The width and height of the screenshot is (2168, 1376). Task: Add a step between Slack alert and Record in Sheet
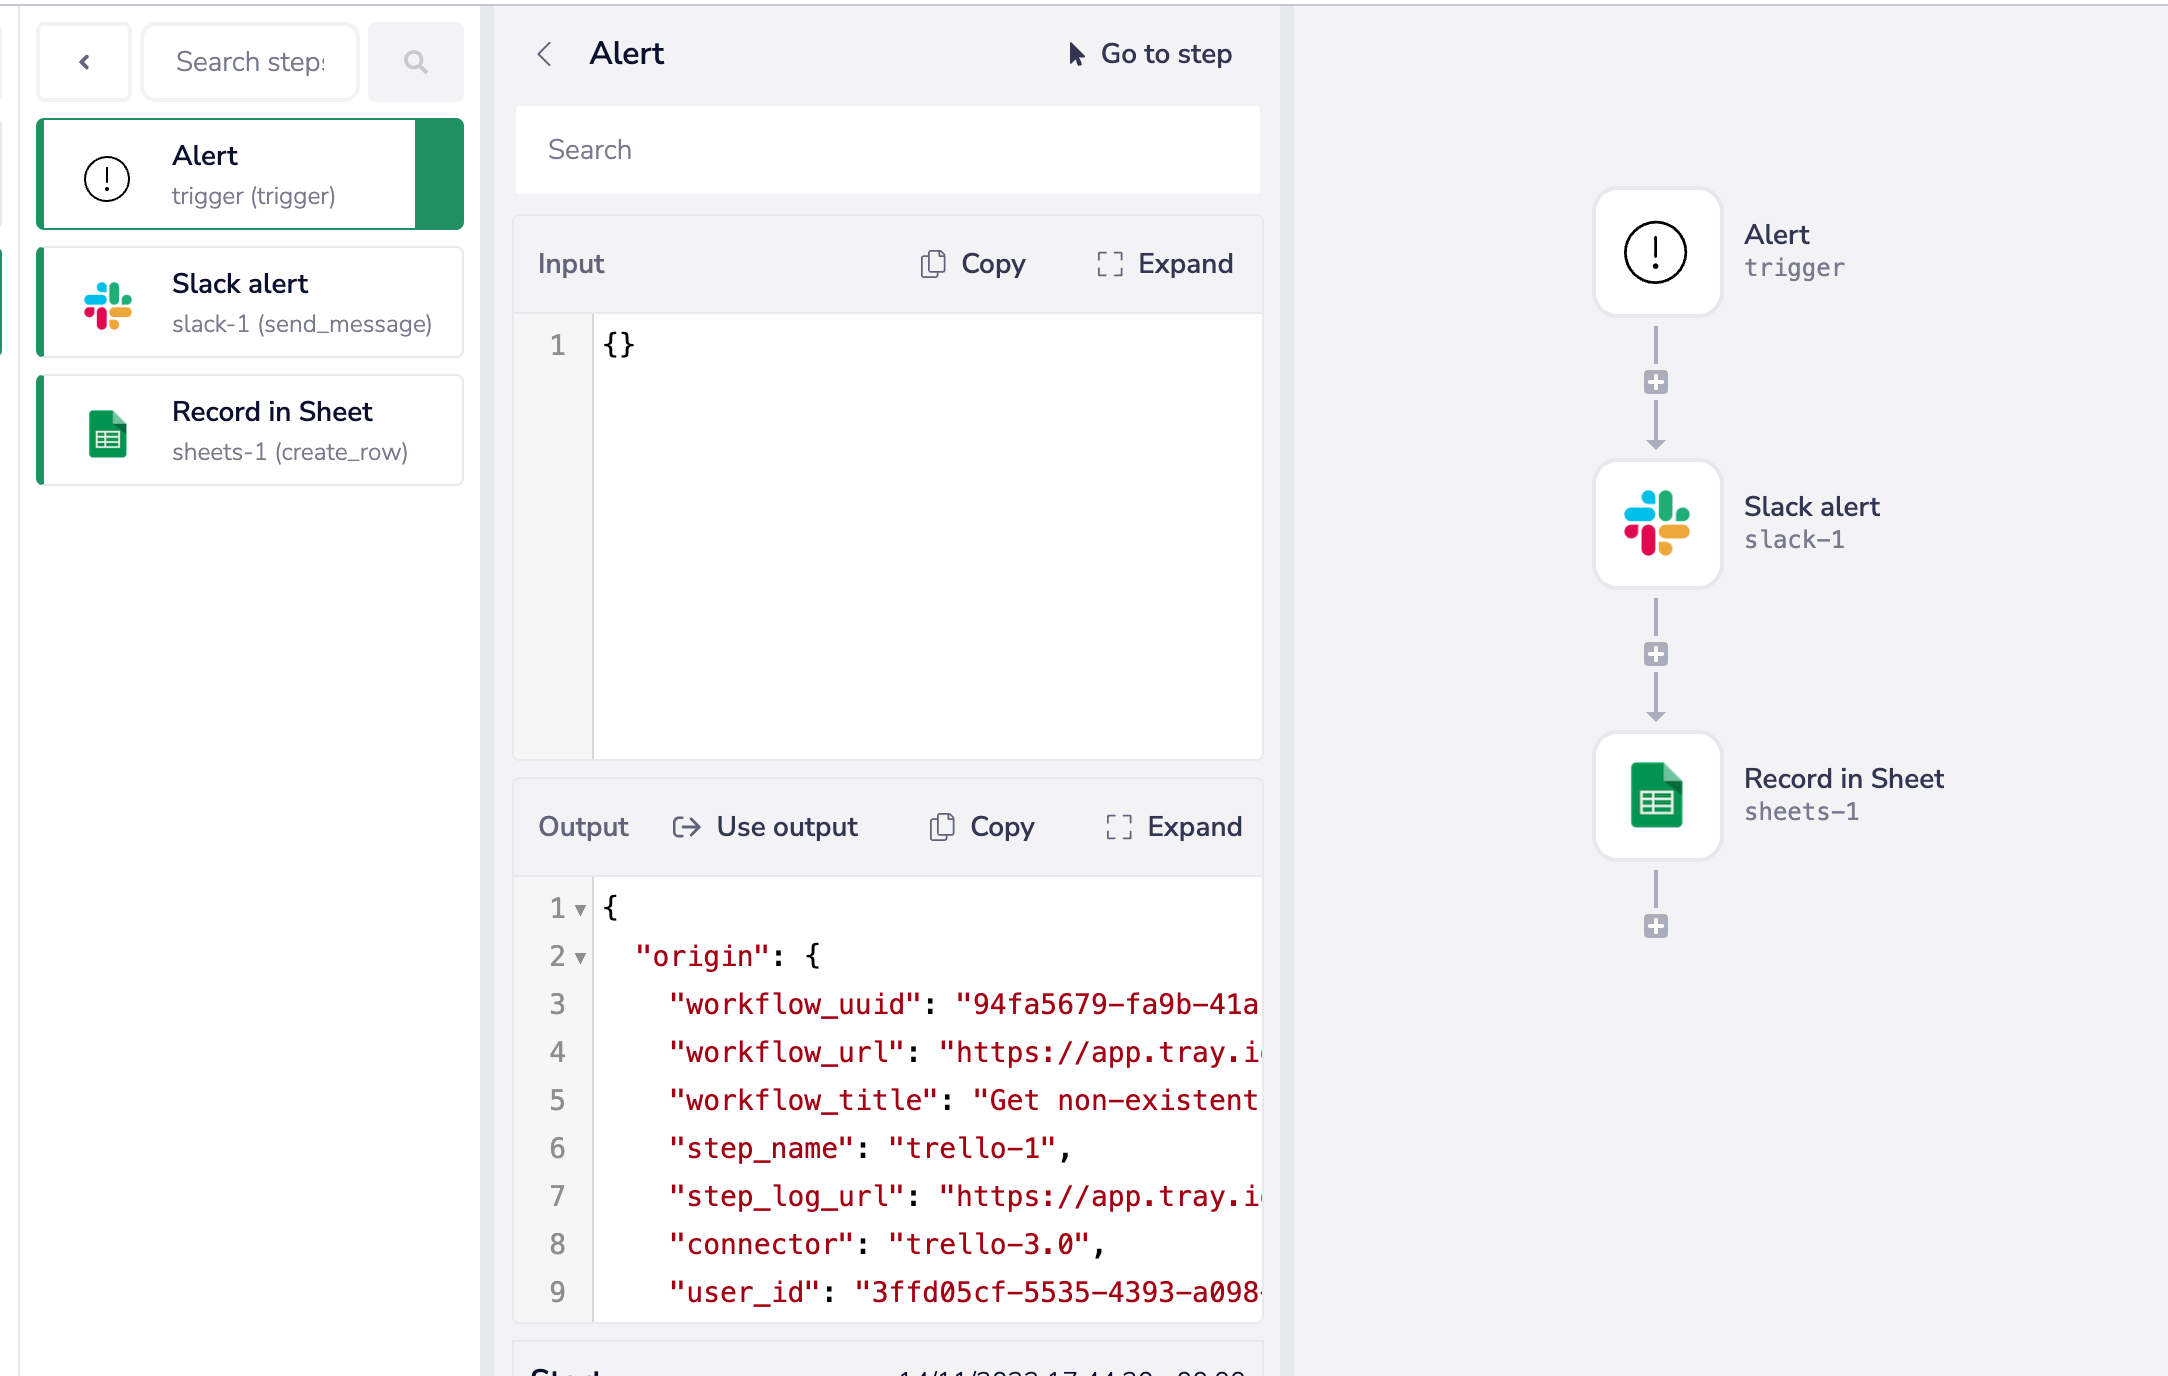[1656, 653]
